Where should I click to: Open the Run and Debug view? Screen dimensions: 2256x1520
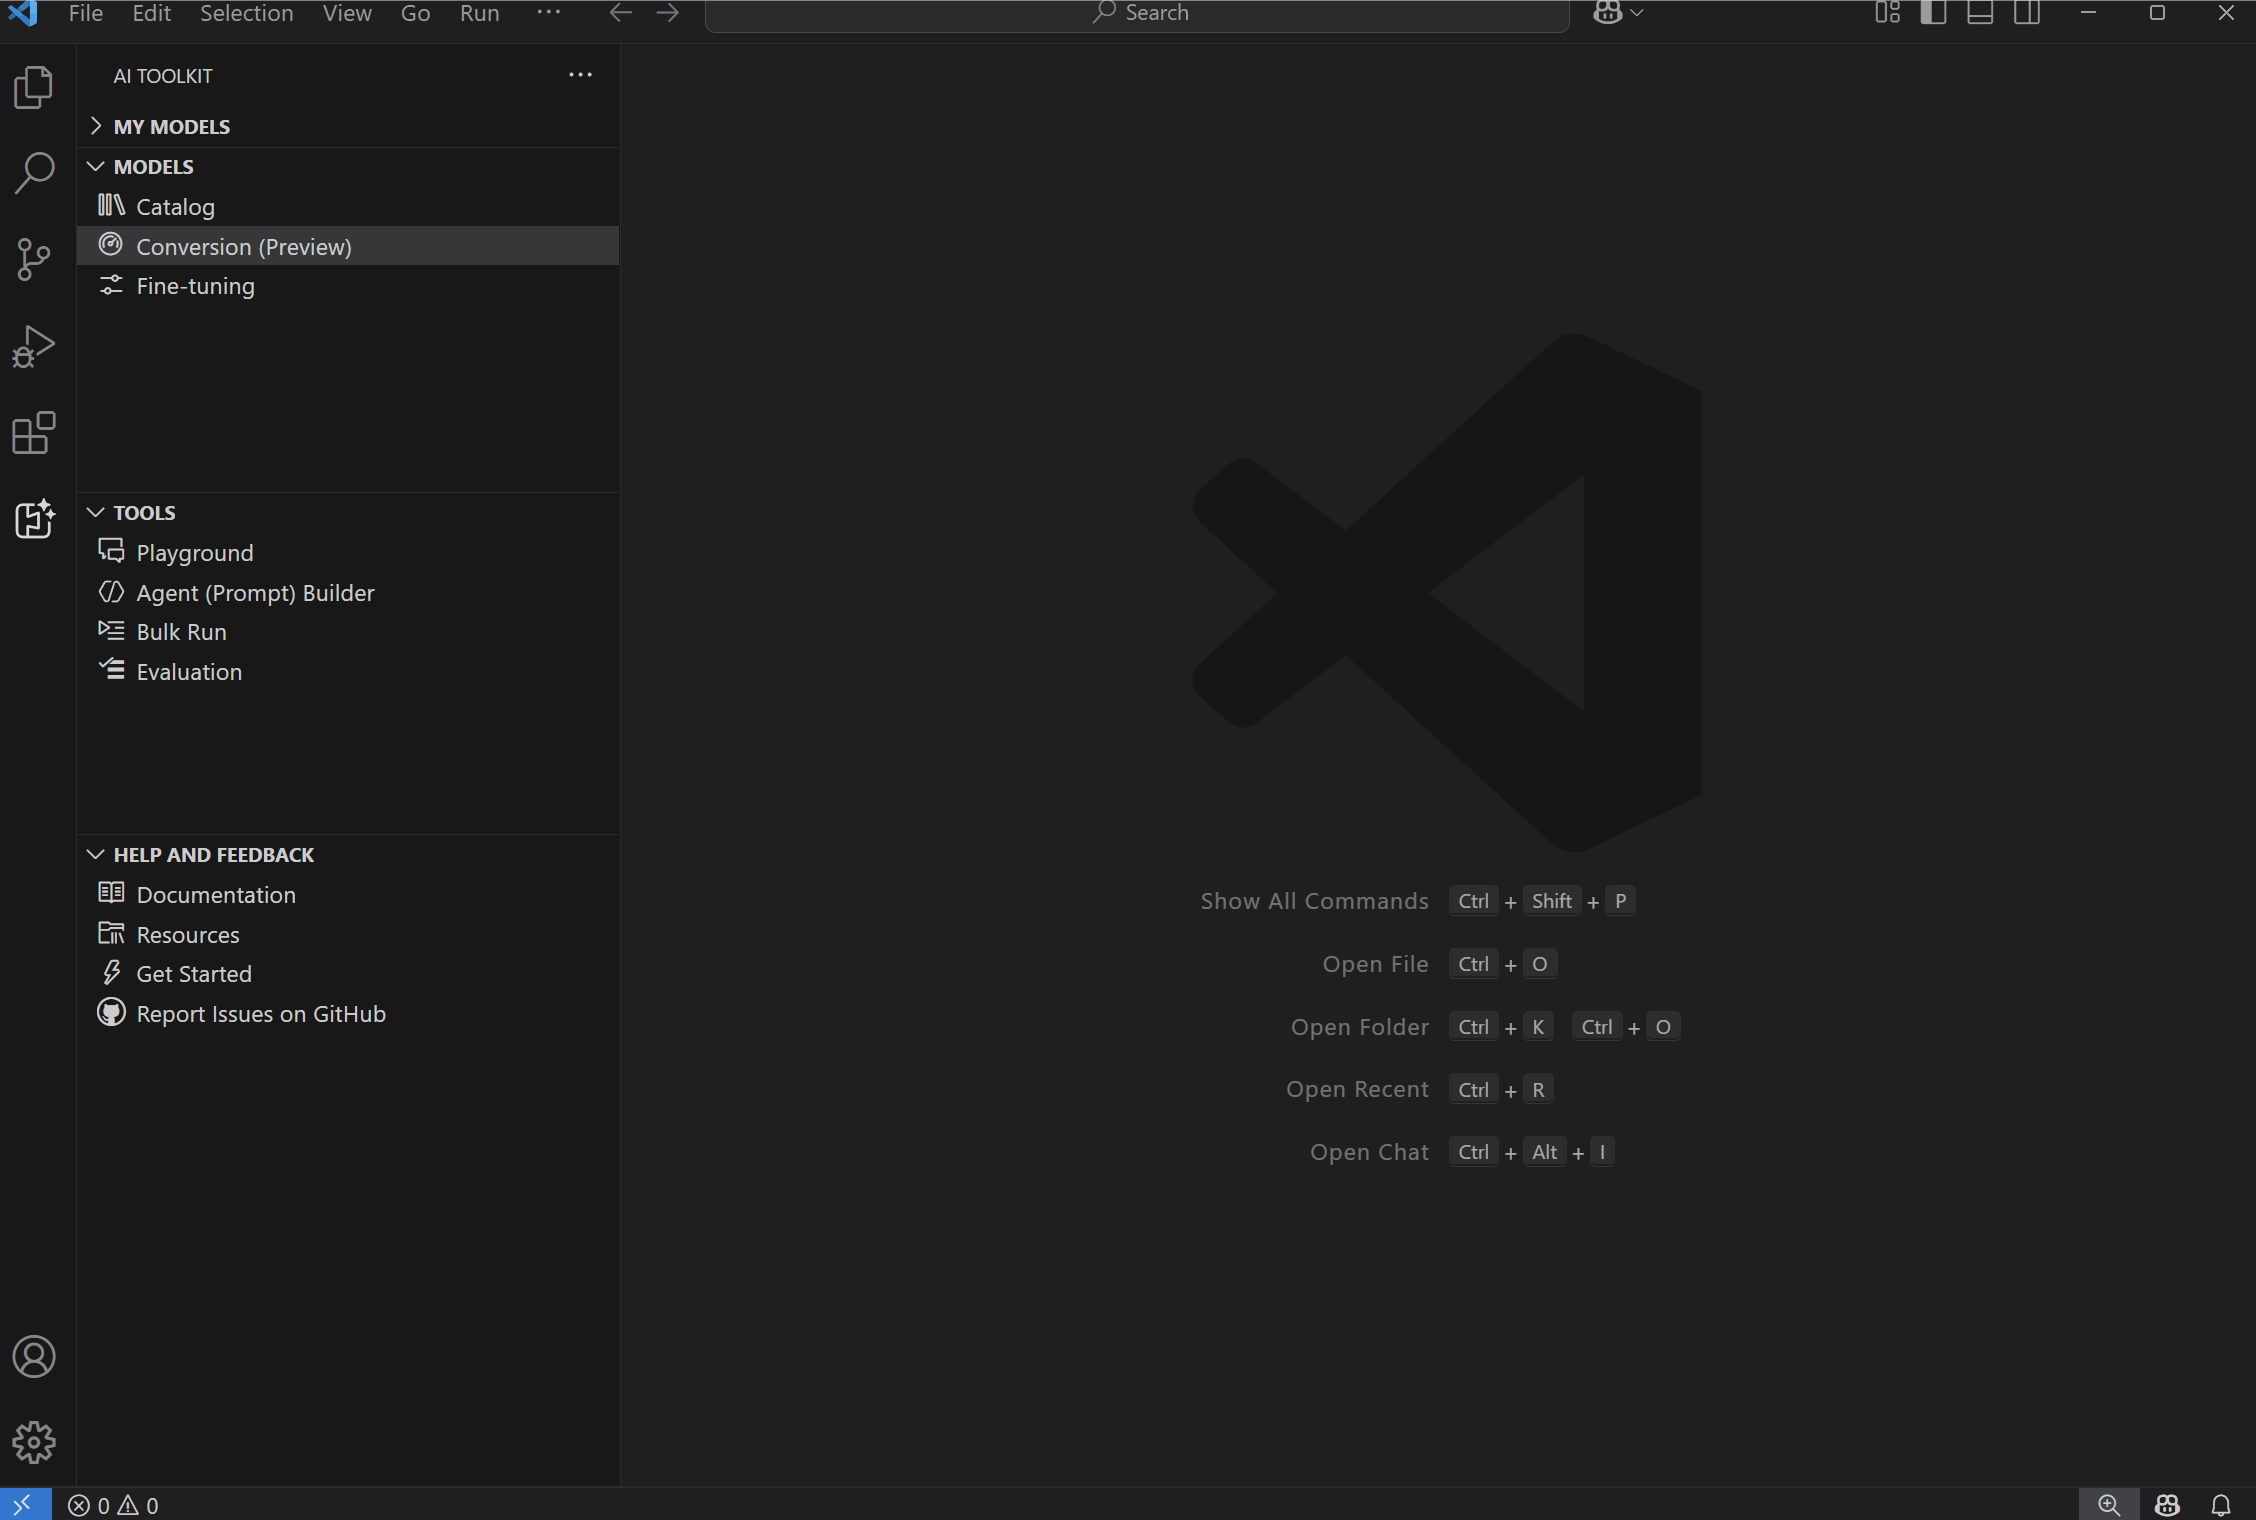[x=34, y=346]
